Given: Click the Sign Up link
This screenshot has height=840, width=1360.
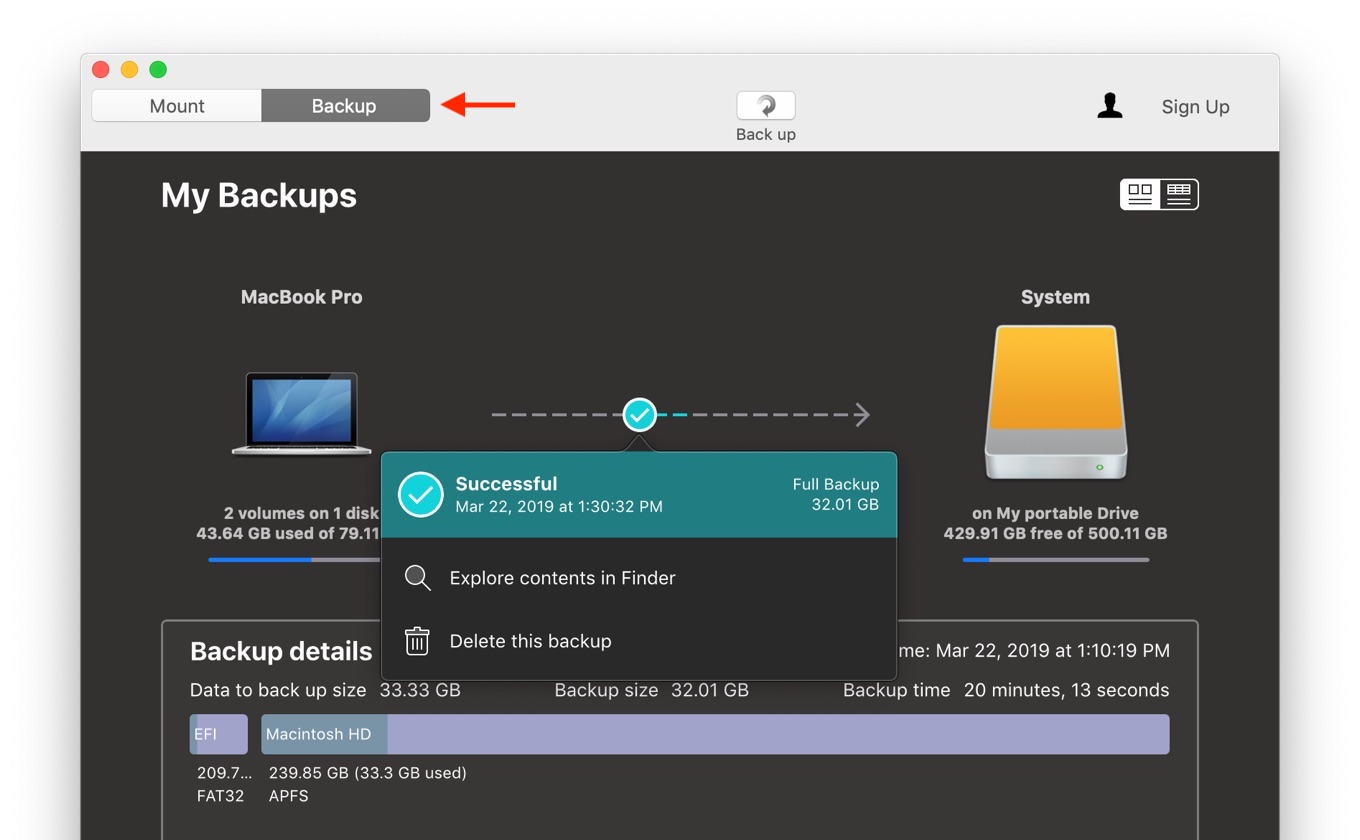Looking at the screenshot, I should point(1195,107).
